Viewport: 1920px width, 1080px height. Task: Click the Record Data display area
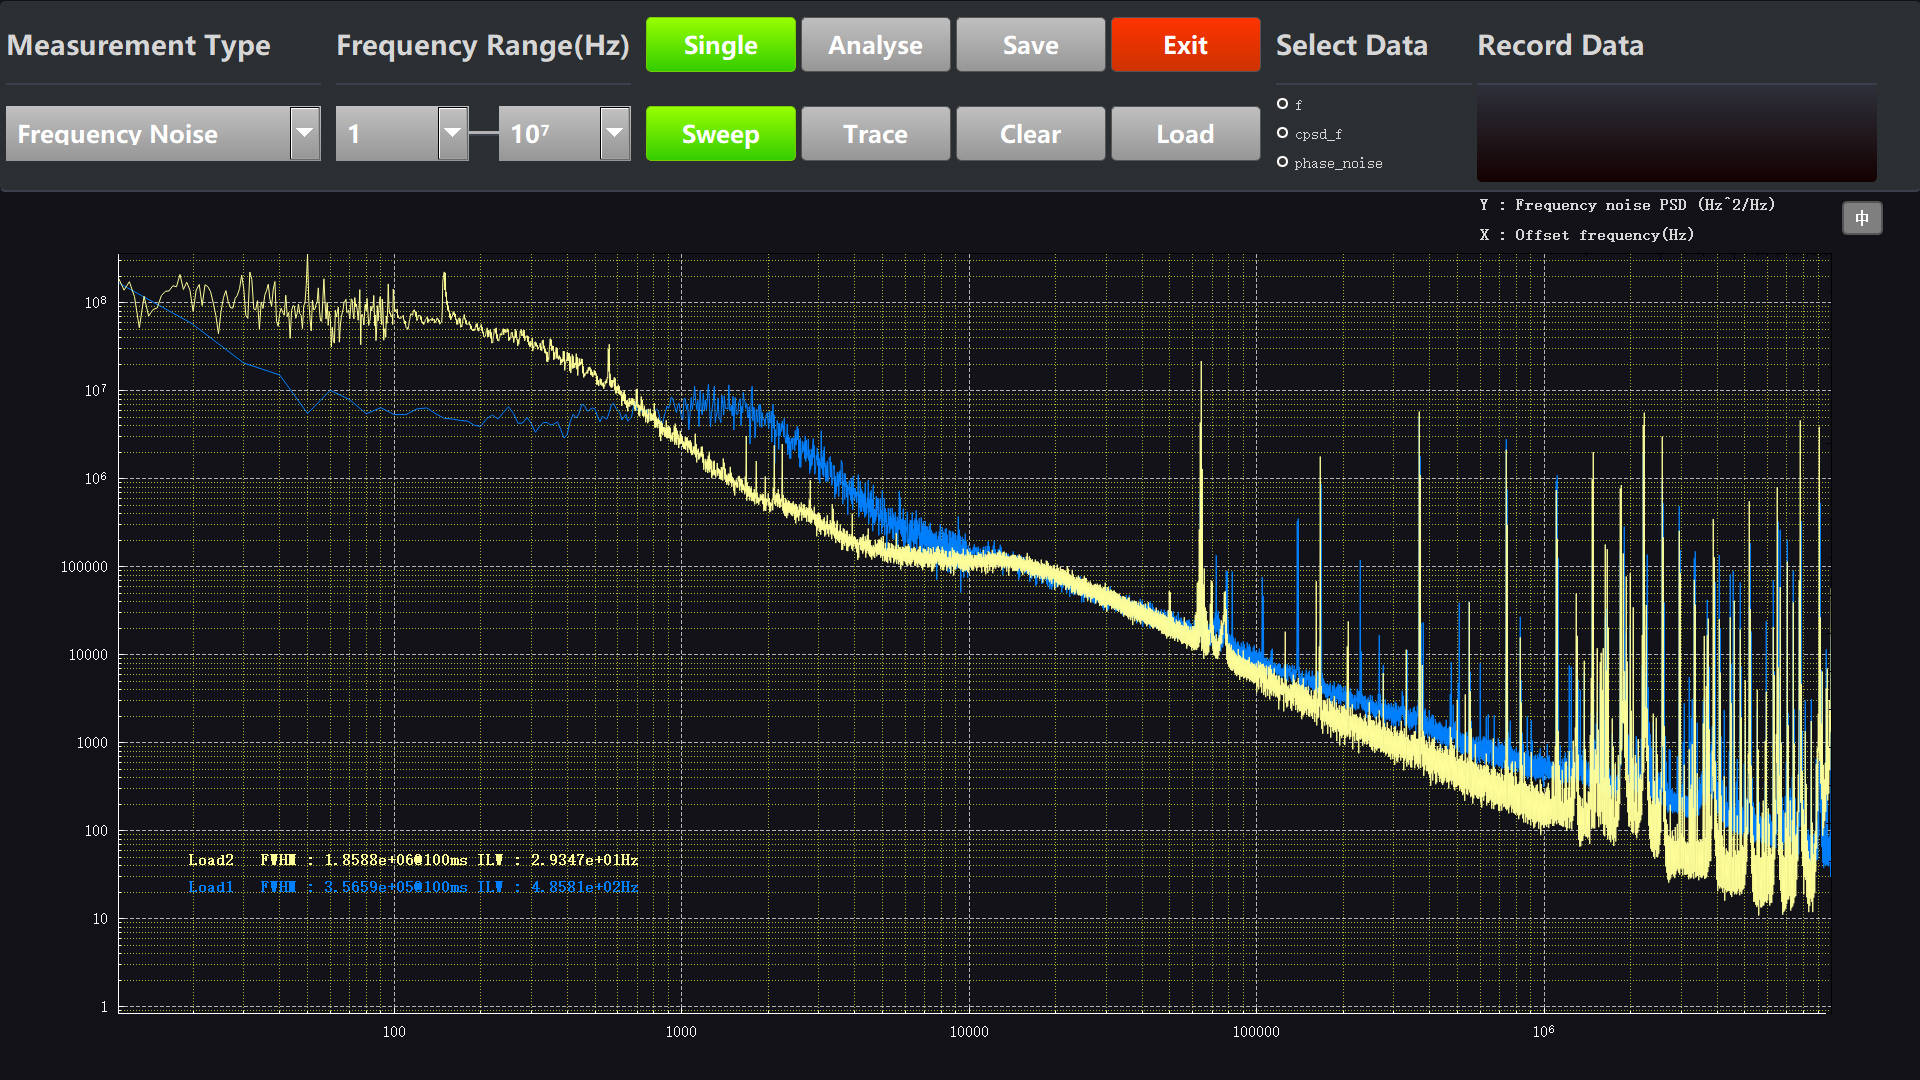1676,133
